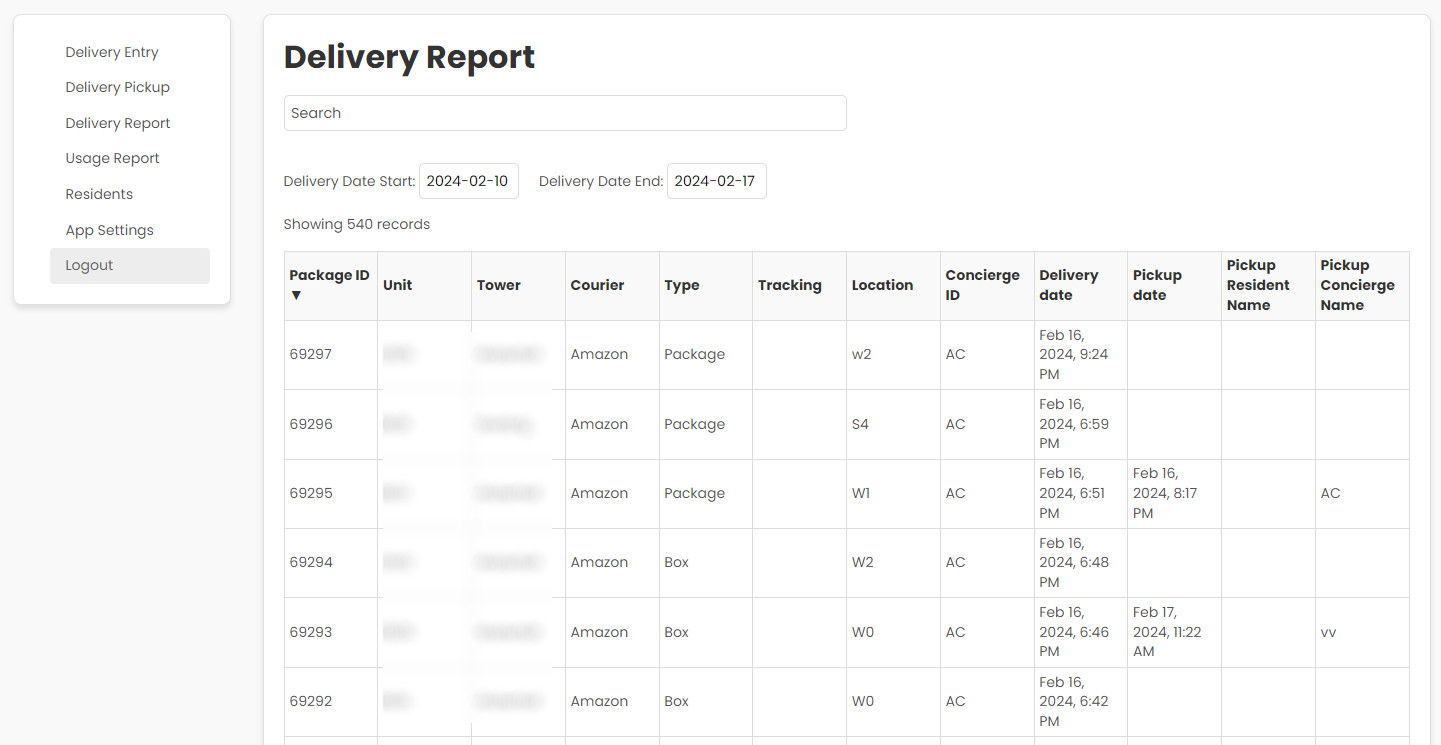Open App Settings from sidebar
This screenshot has width=1441, height=745.
pos(109,230)
